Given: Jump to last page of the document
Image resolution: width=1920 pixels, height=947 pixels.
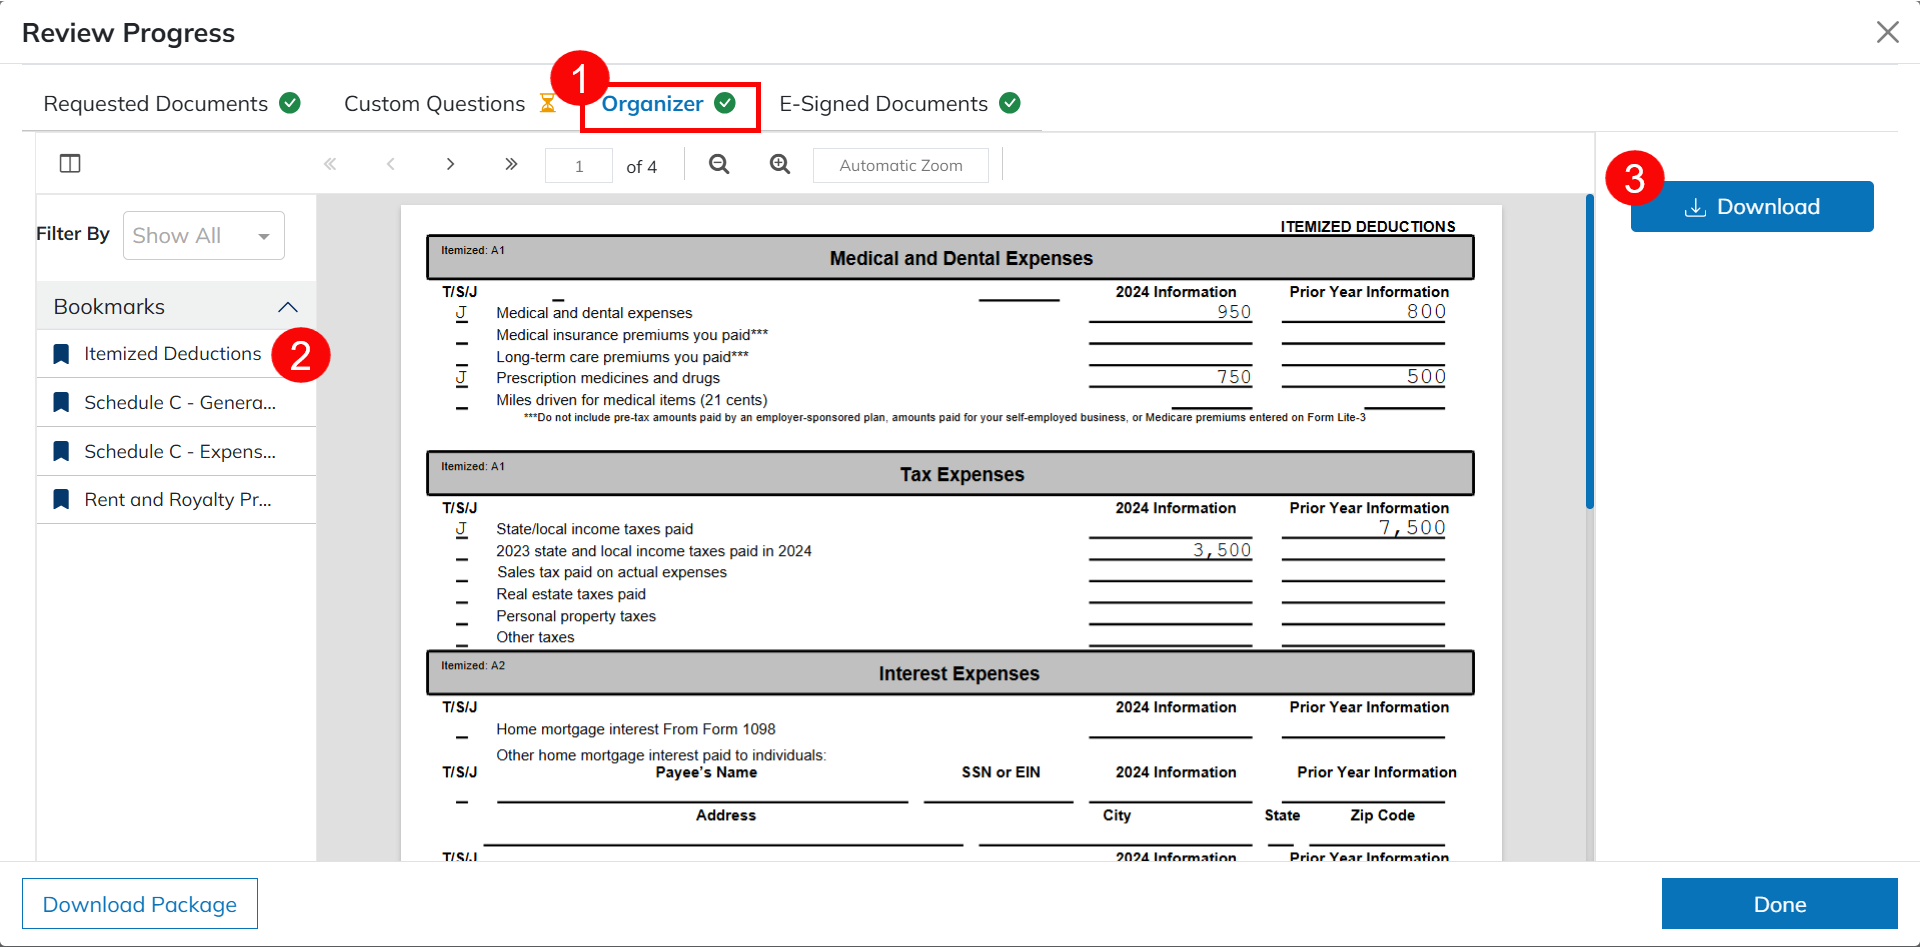Looking at the screenshot, I should (x=511, y=164).
